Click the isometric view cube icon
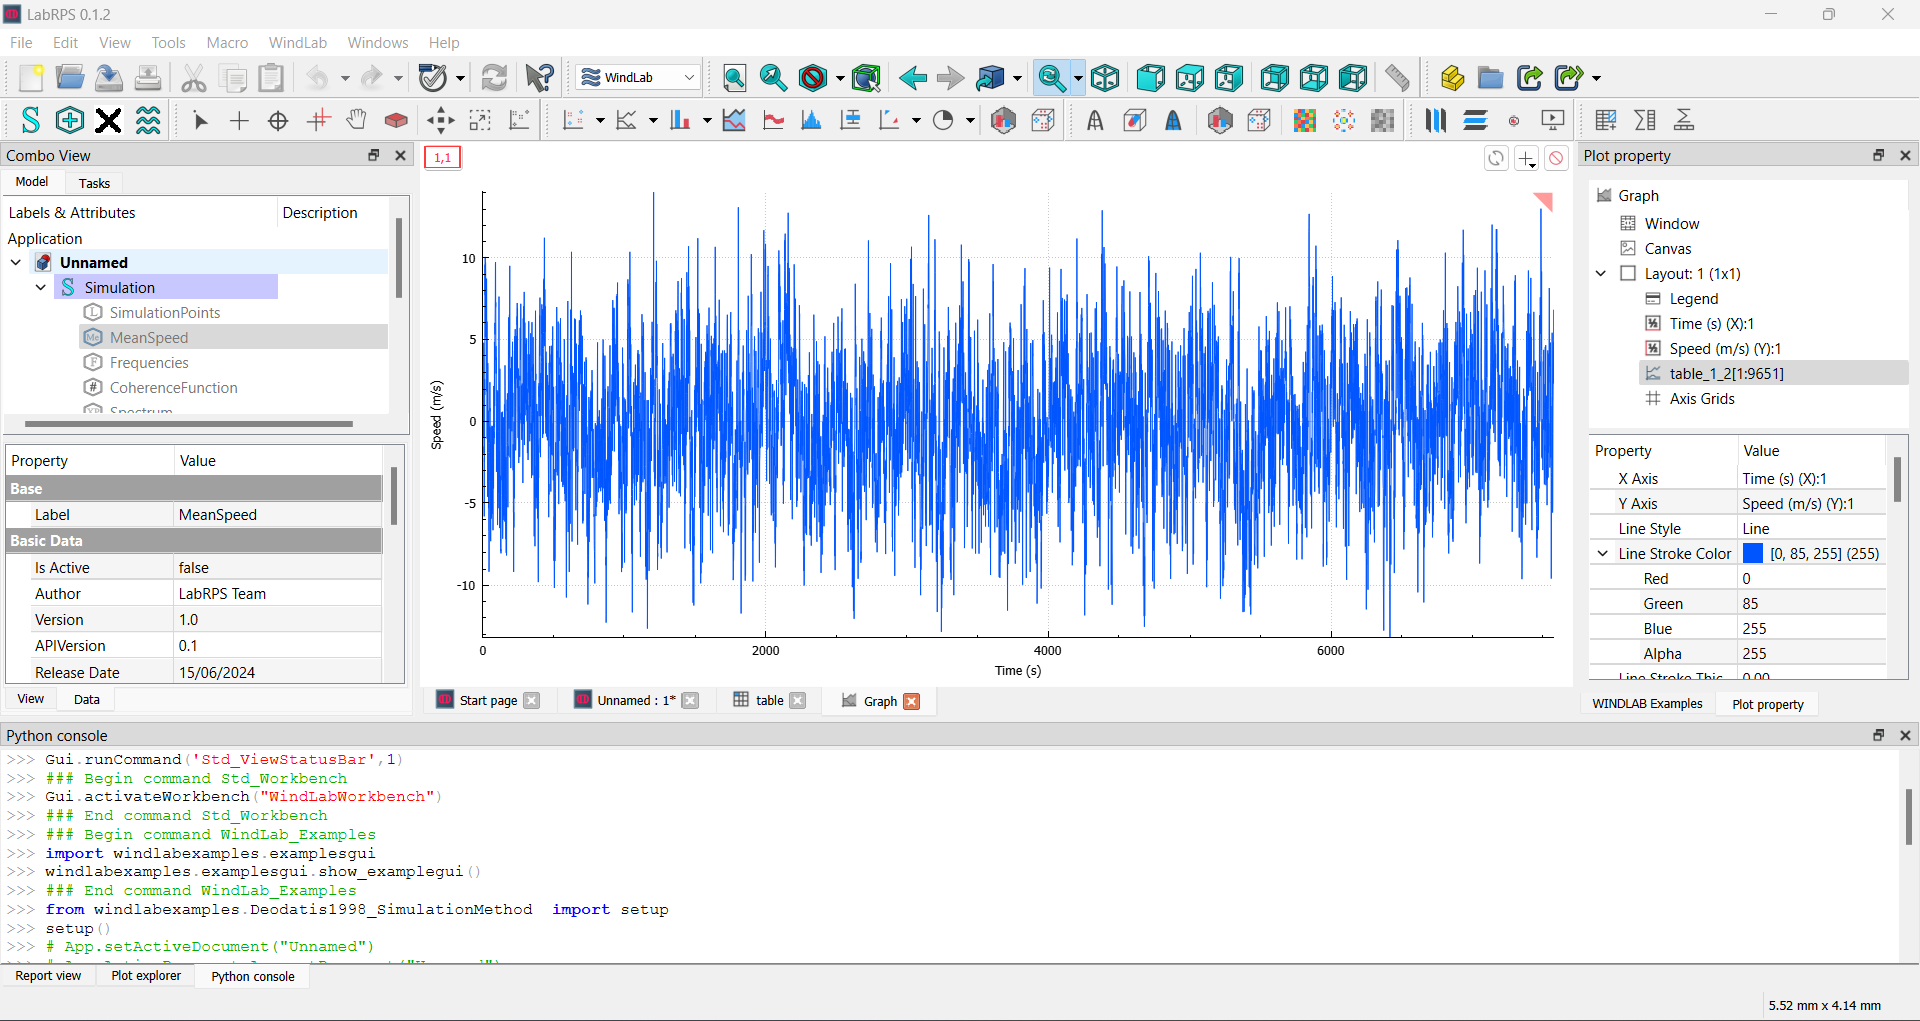Image resolution: width=1920 pixels, height=1021 pixels. pyautogui.click(x=1105, y=78)
